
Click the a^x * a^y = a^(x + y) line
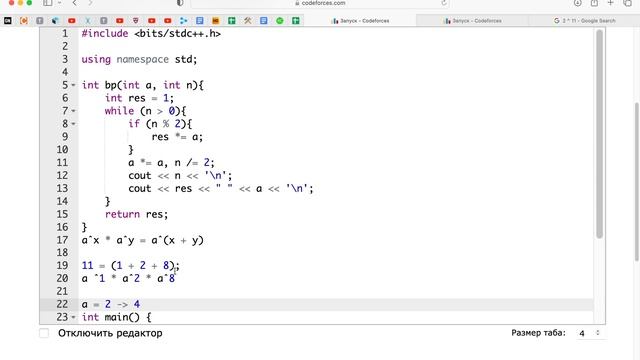tap(142, 240)
